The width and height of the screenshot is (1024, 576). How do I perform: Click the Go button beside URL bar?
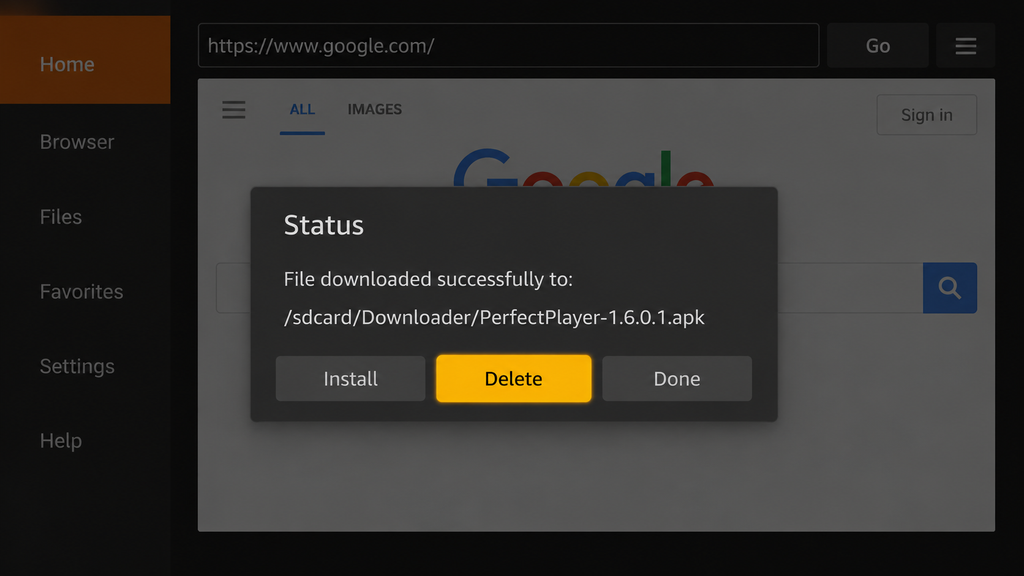[x=878, y=45]
